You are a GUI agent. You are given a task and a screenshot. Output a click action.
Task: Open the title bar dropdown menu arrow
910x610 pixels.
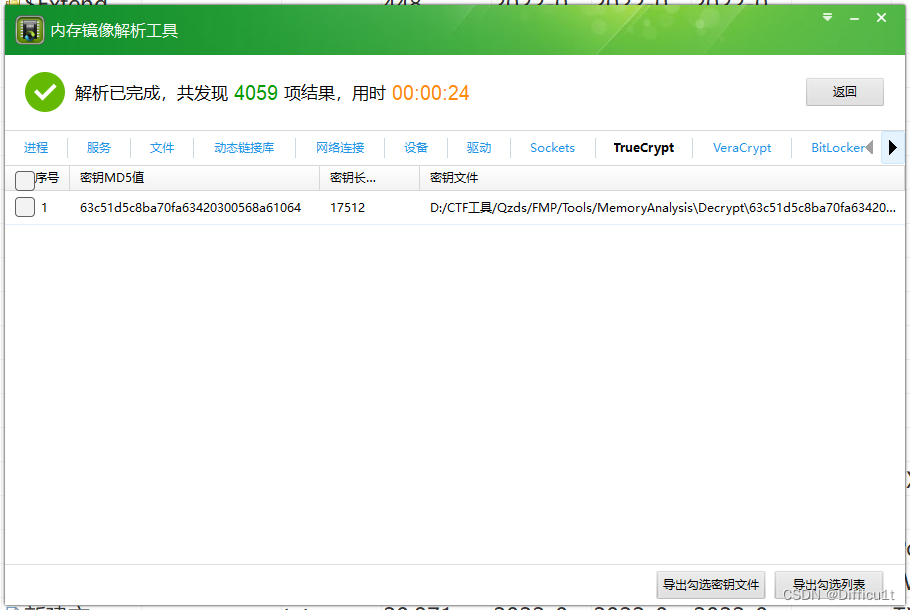pyautogui.click(x=828, y=17)
